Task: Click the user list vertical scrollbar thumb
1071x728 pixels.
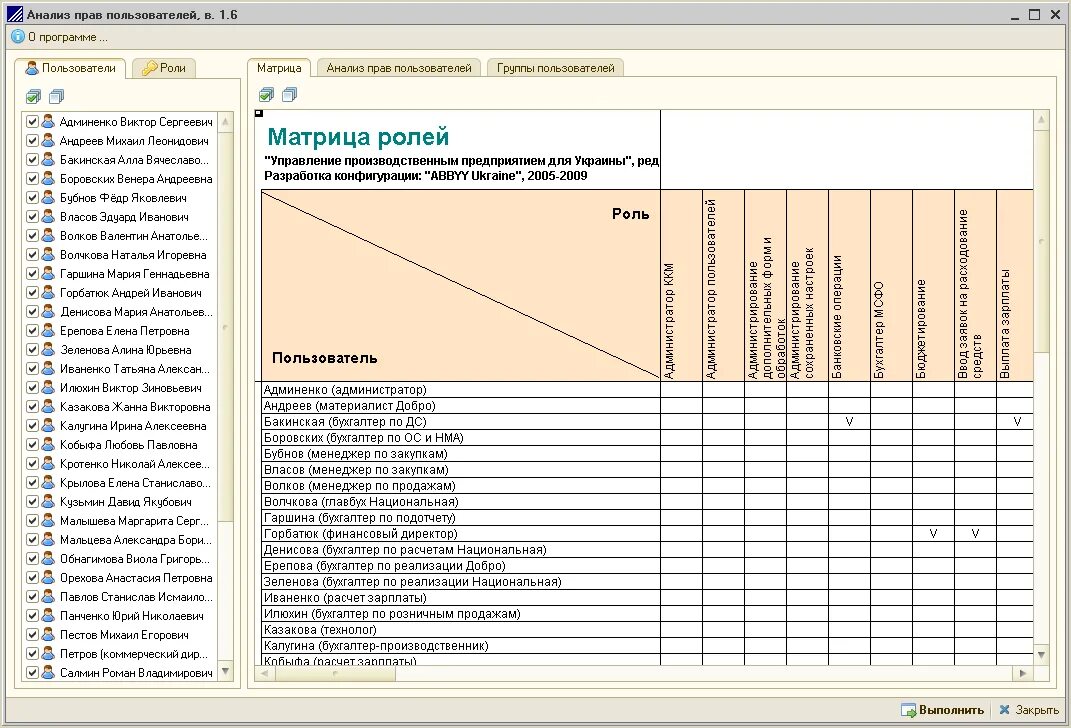Action: pyautogui.click(x=225, y=327)
